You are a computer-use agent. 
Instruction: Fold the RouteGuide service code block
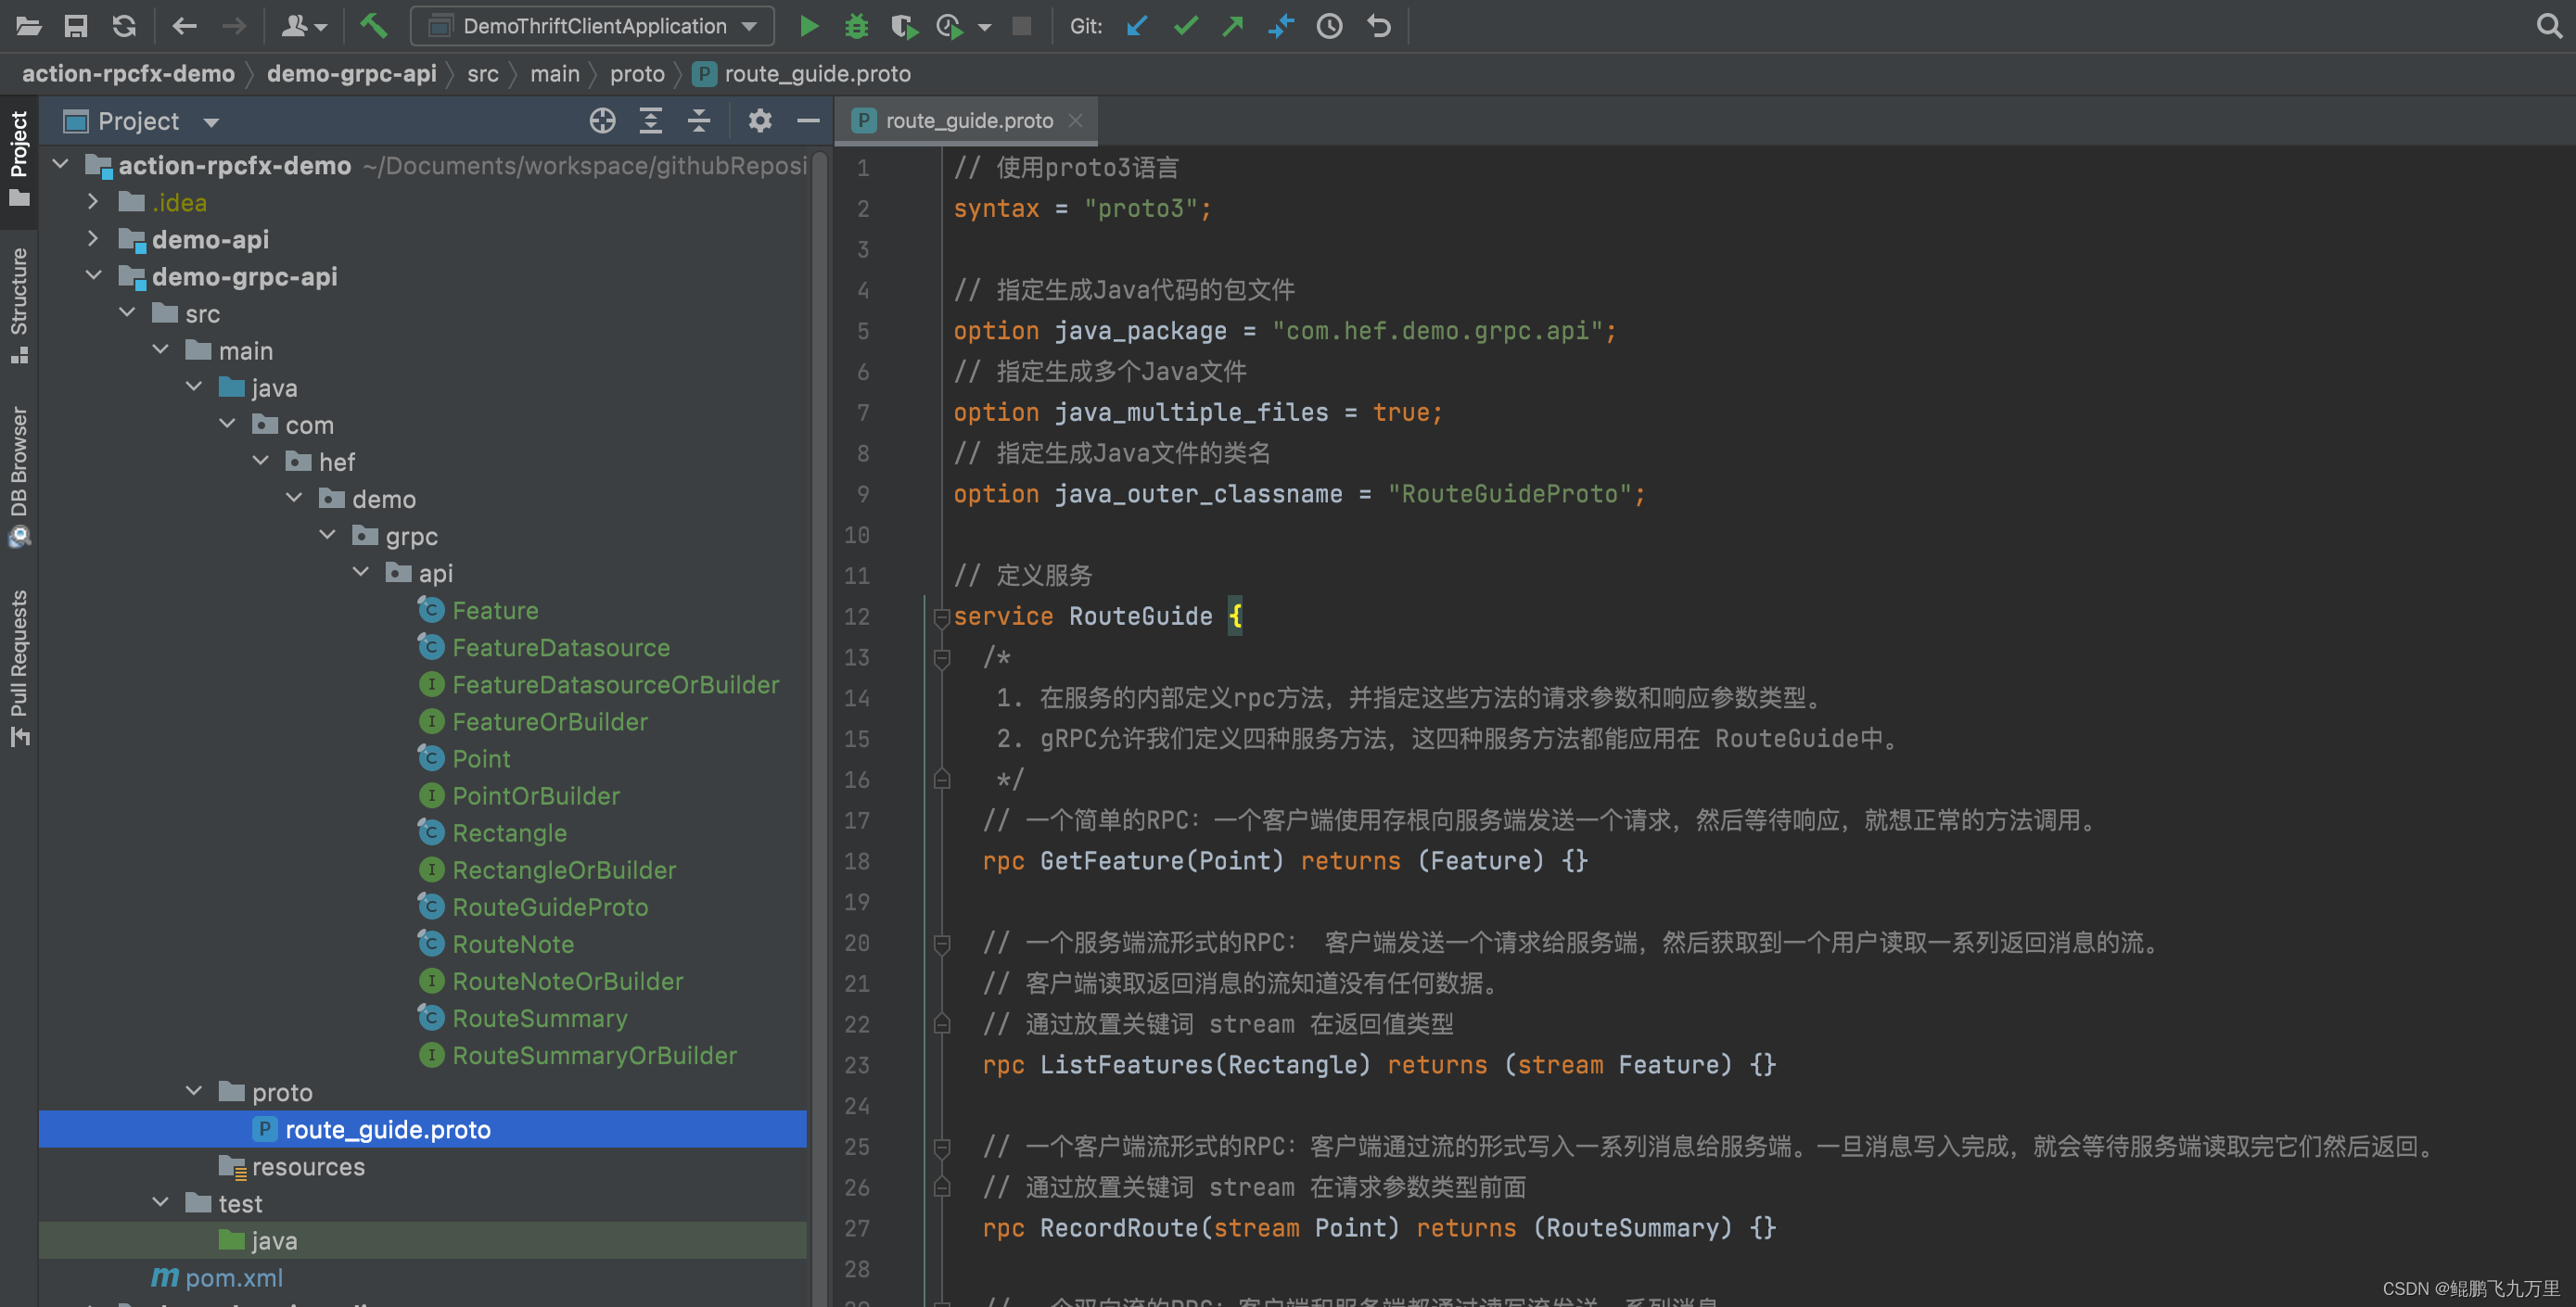[941, 617]
